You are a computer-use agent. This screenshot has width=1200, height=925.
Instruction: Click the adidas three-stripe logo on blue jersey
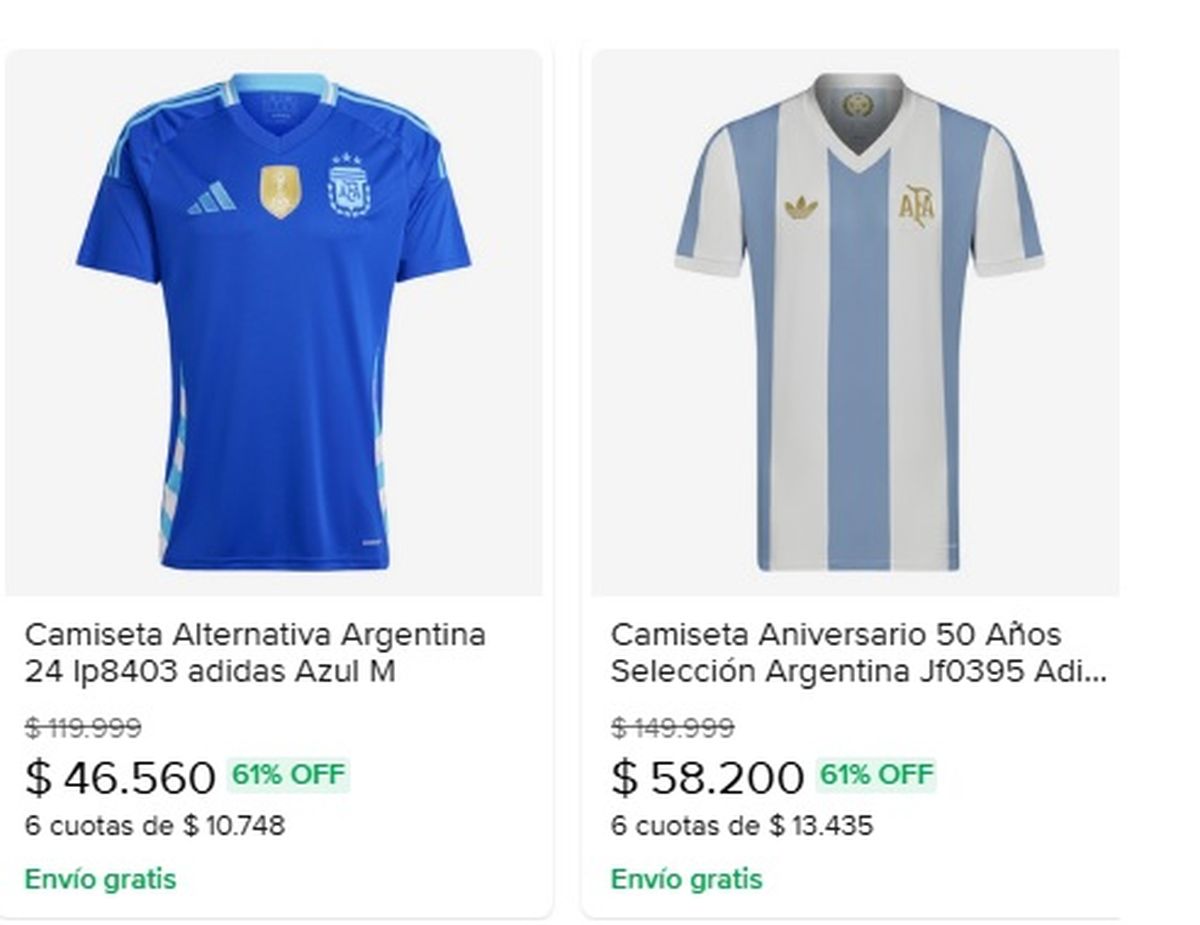tap(212, 199)
